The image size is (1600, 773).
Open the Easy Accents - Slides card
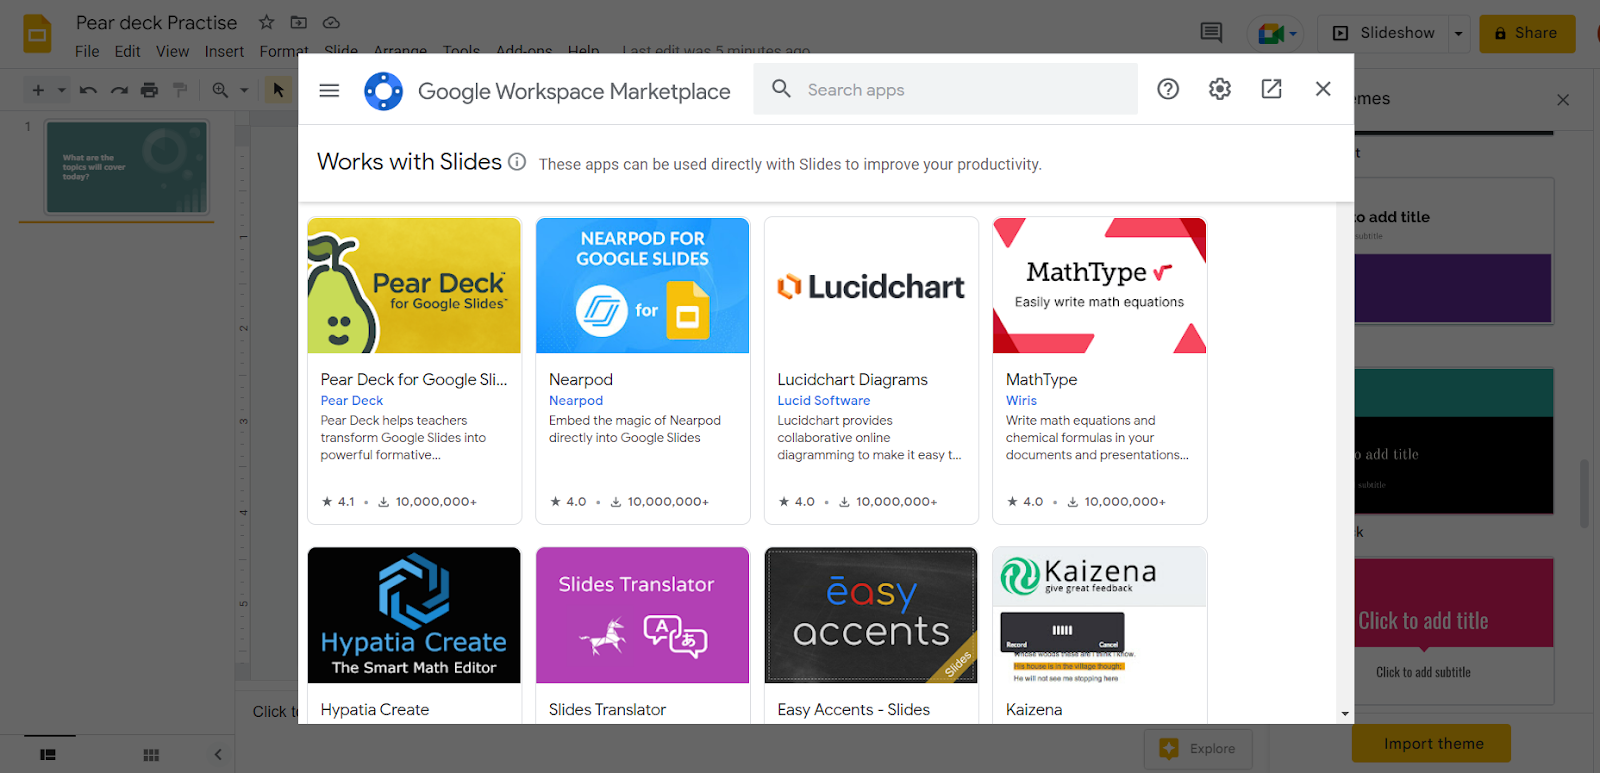[x=871, y=635]
